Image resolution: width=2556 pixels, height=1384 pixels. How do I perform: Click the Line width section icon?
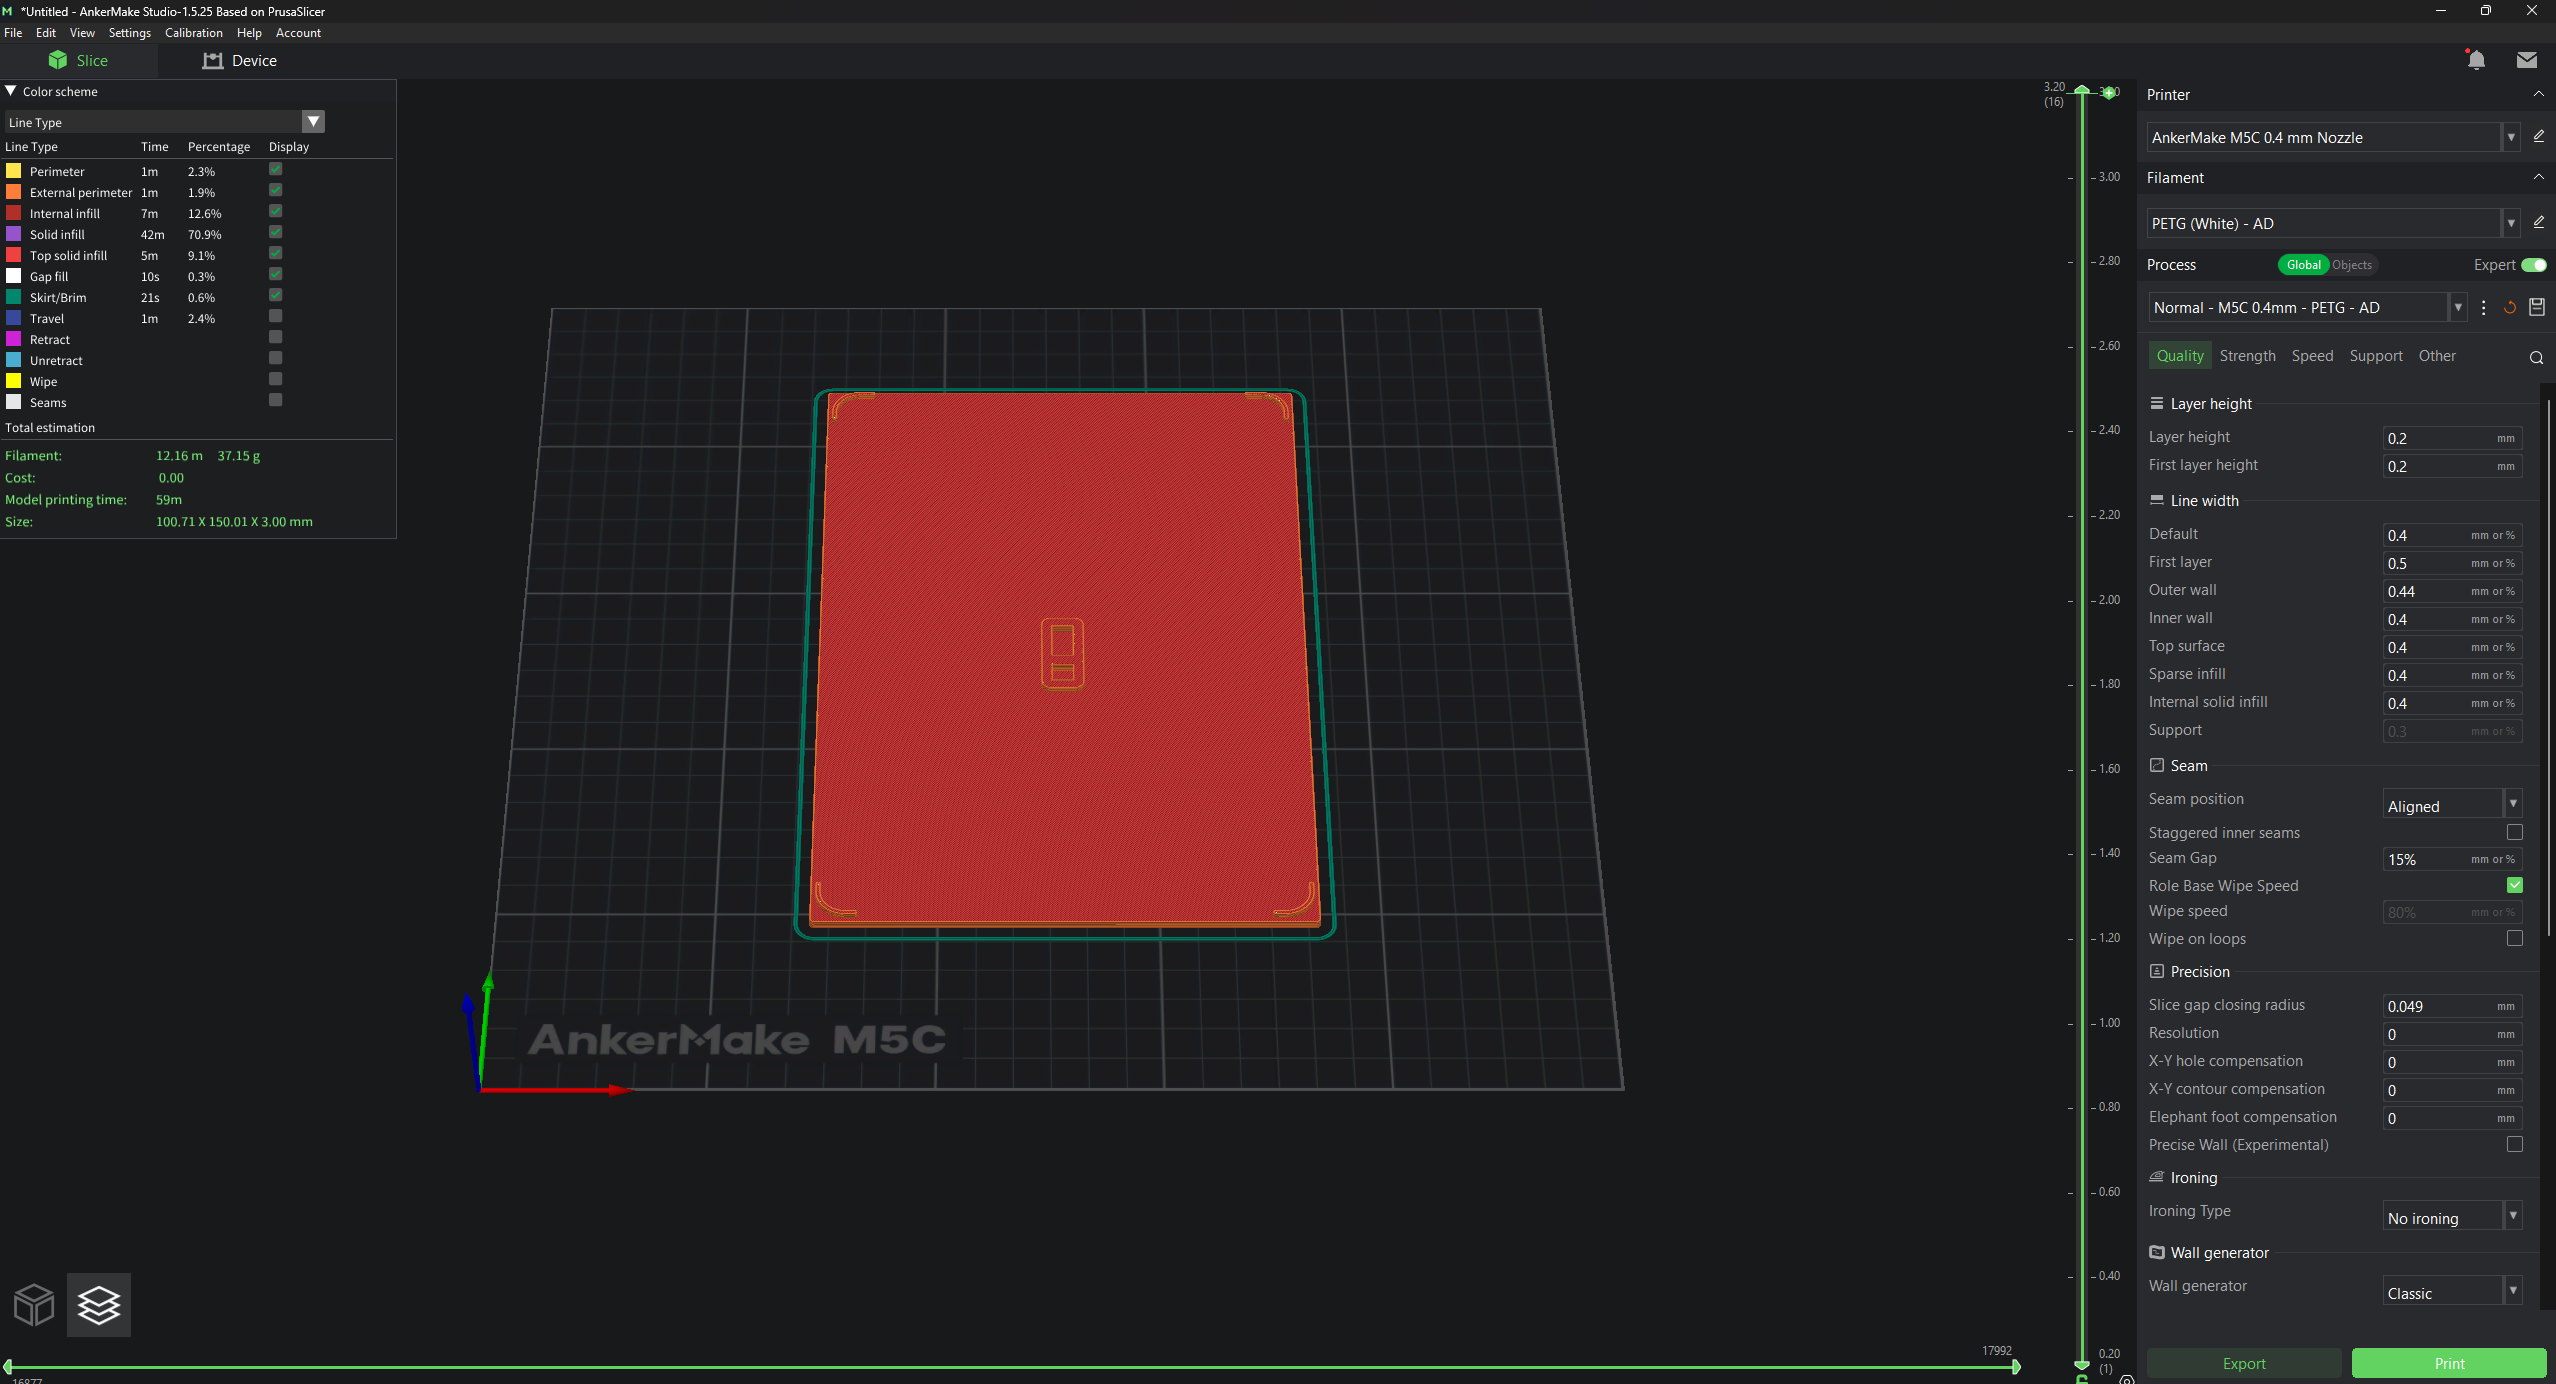pos(2157,500)
